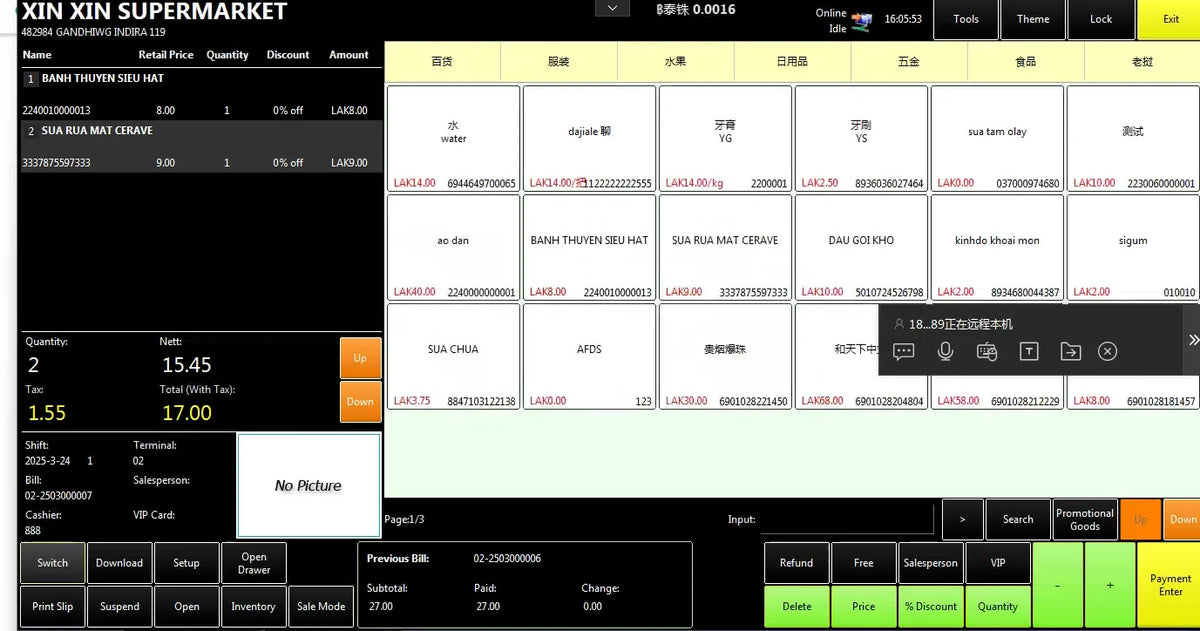
Task: Open the Theme button
Action: pyautogui.click(x=1033, y=19)
